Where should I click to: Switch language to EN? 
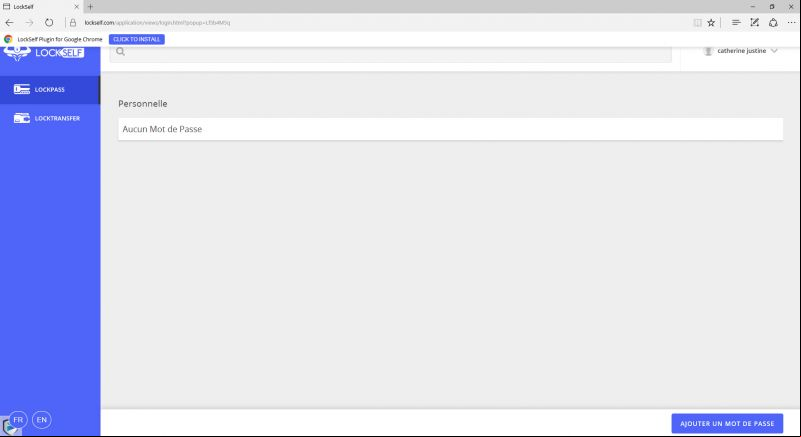tap(41, 420)
